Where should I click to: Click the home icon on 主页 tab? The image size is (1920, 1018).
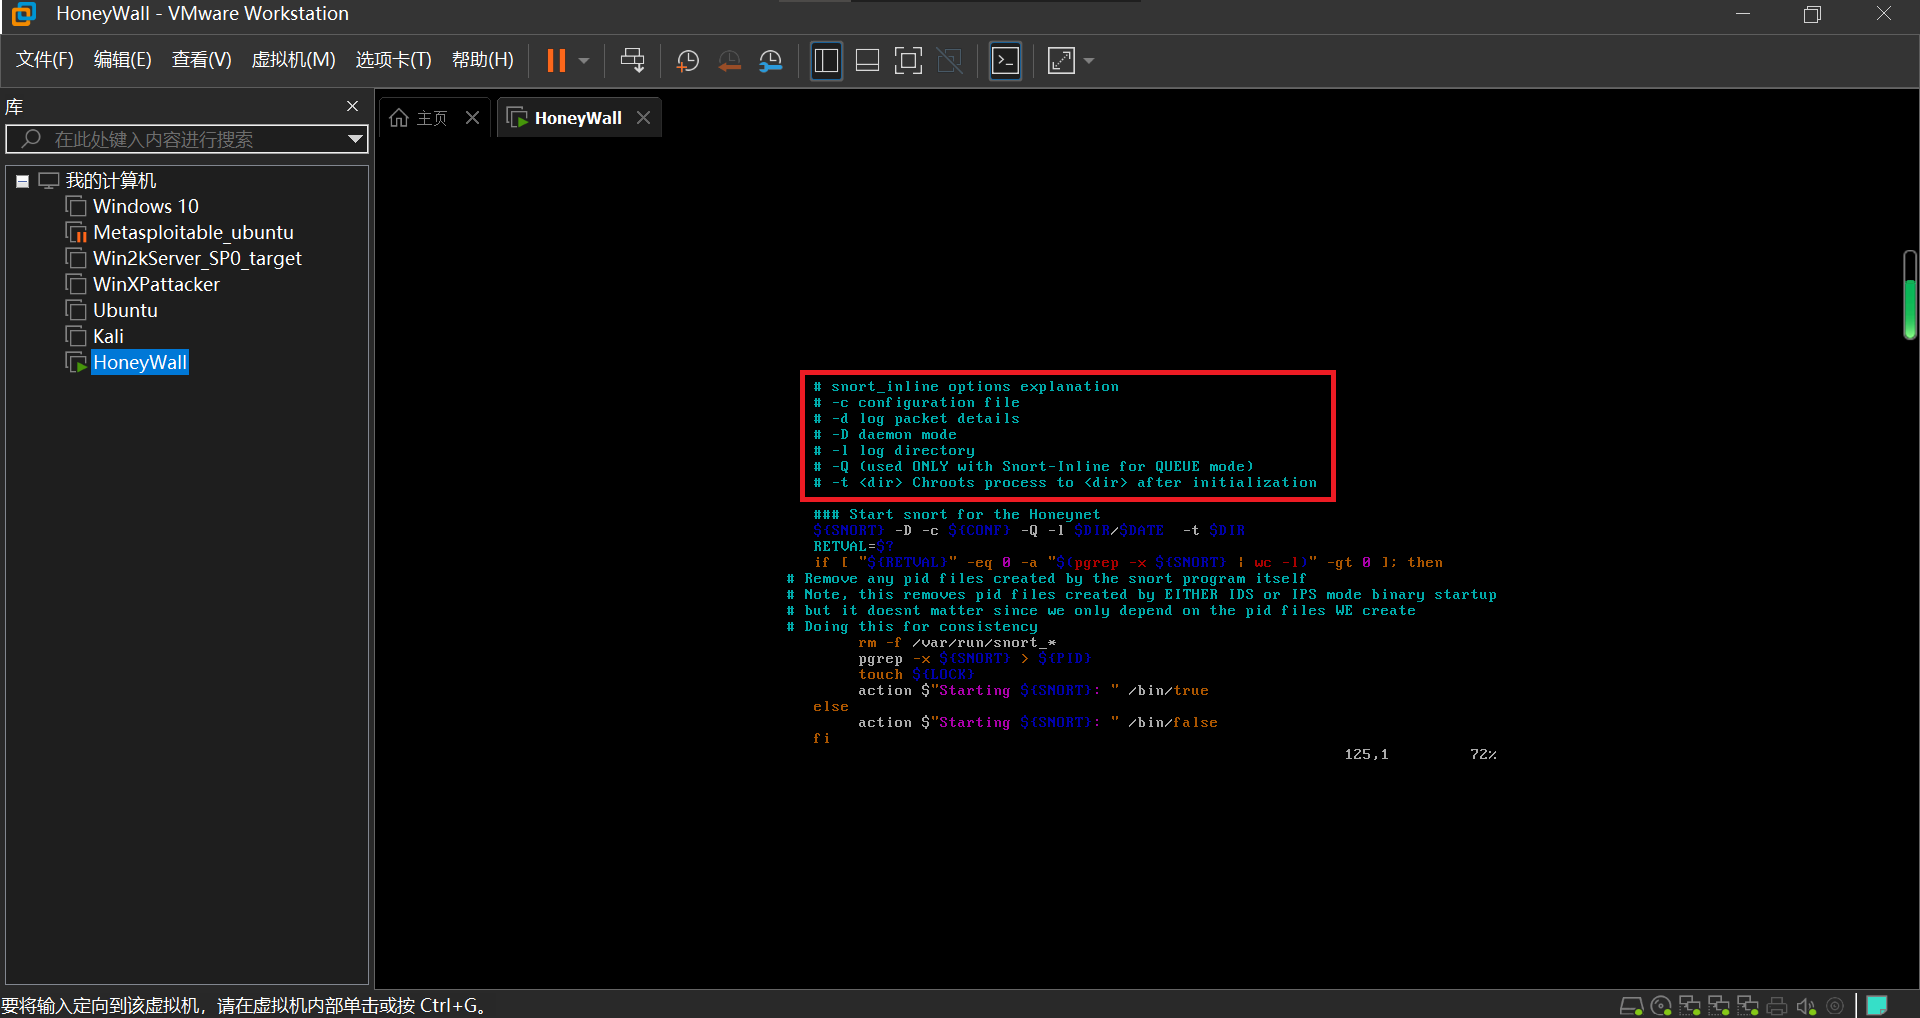coord(399,118)
